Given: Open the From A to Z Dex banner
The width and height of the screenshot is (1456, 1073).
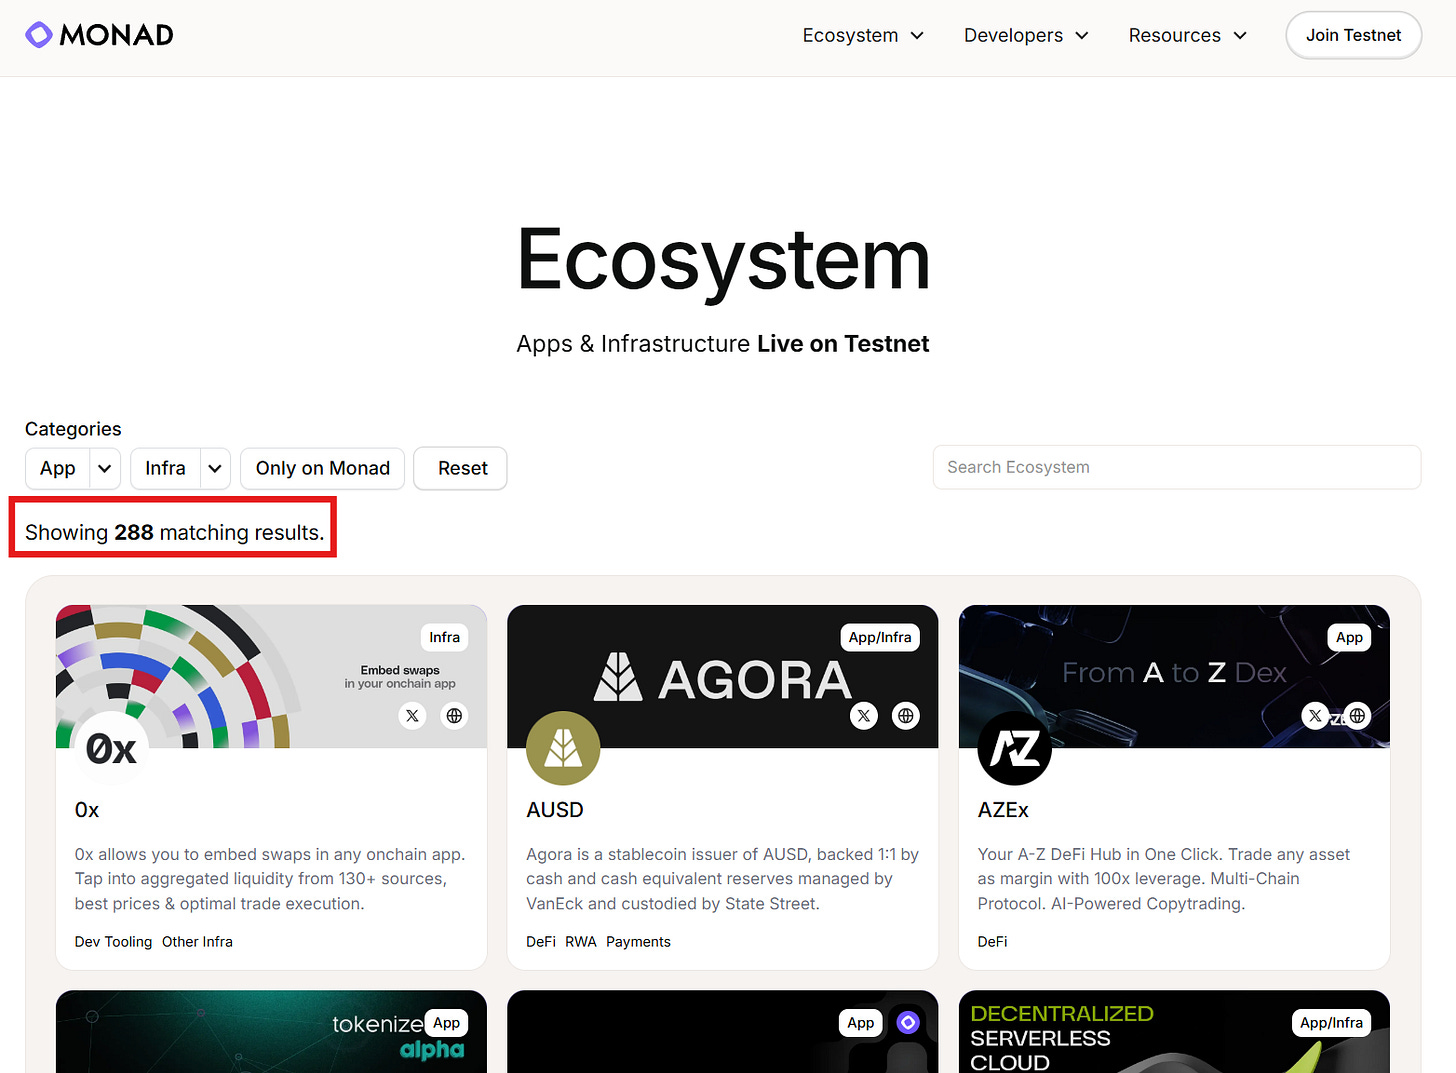Looking at the screenshot, I should (x=1174, y=676).
